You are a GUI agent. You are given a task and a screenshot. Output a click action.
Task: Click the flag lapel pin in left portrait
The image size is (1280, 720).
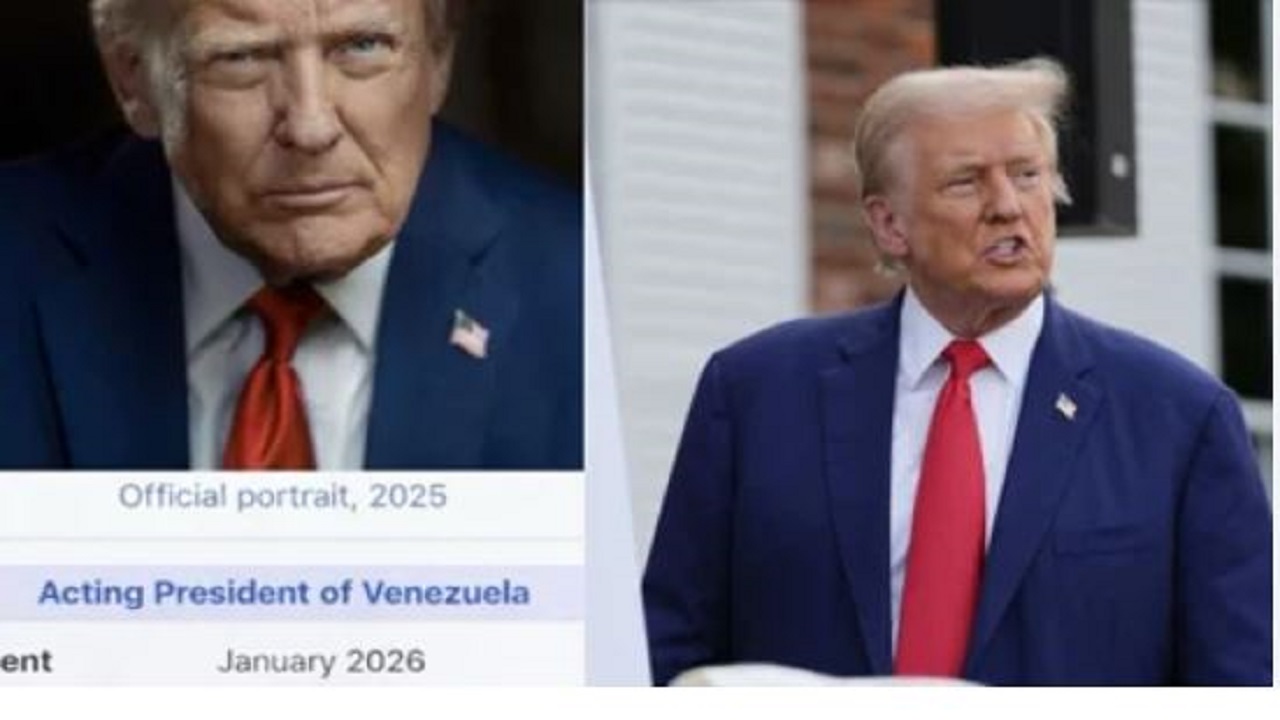coord(469,334)
